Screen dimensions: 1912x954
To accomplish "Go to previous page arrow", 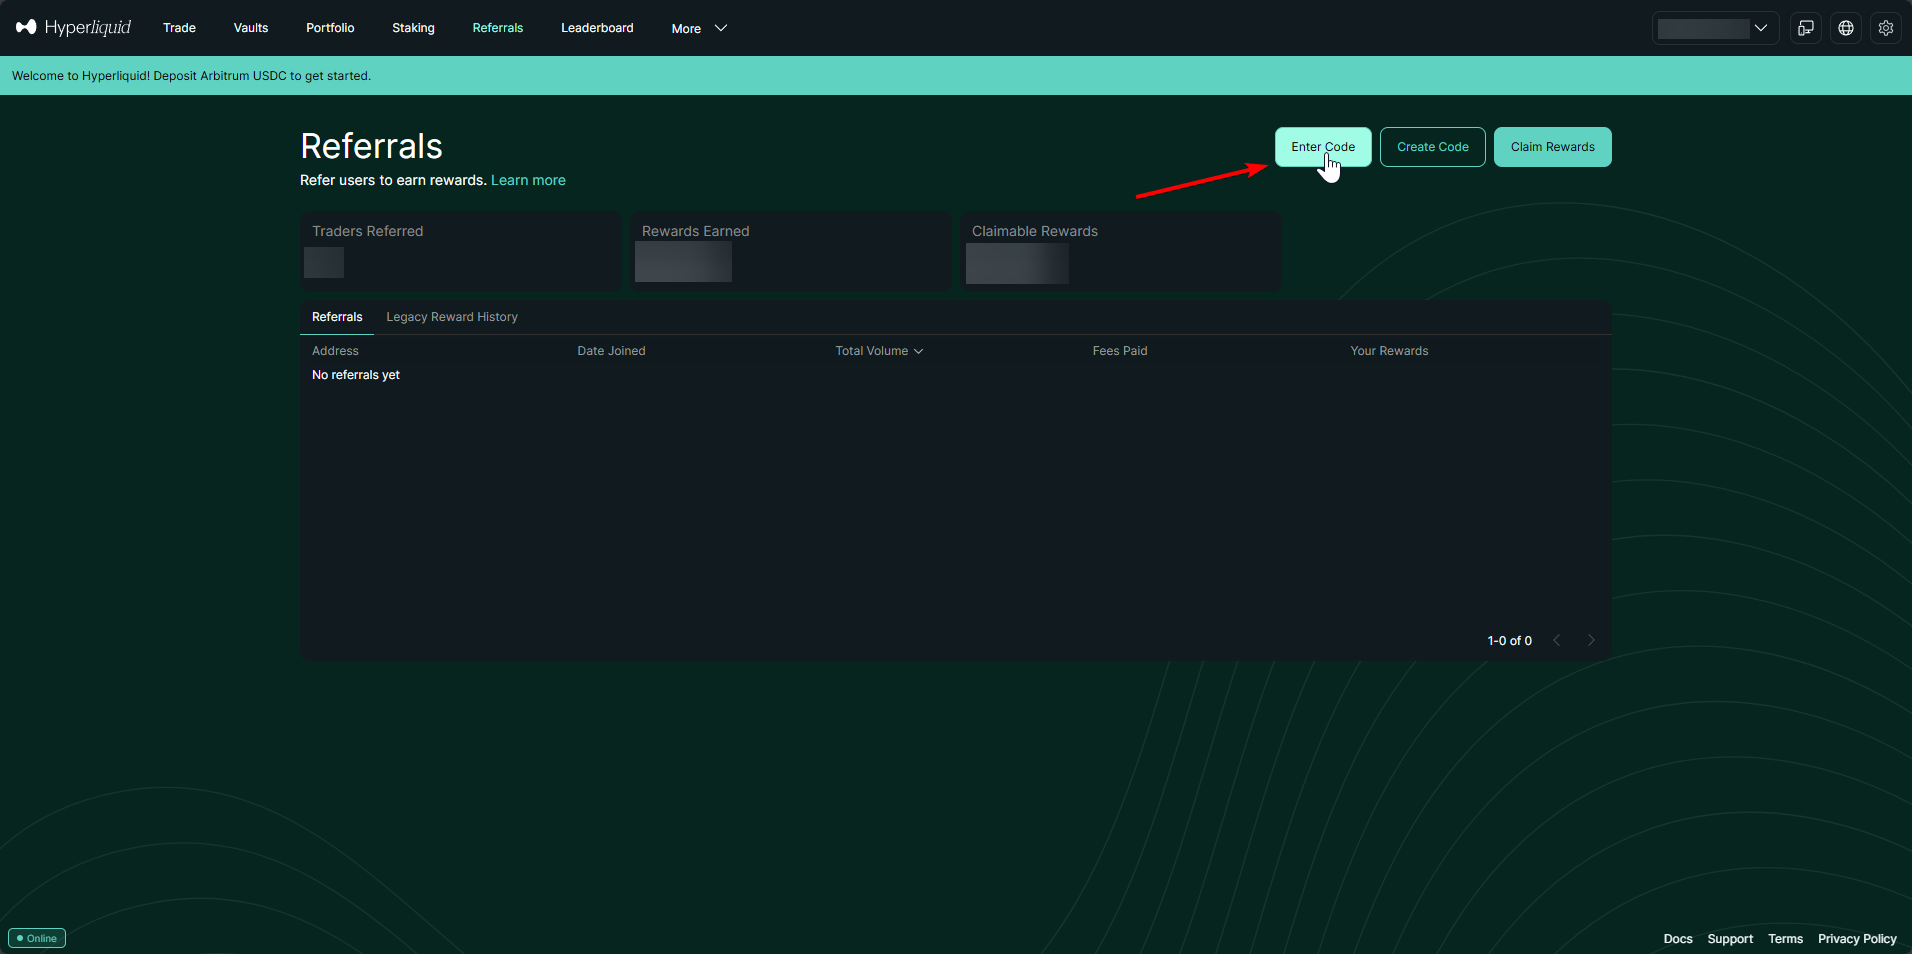I will pyautogui.click(x=1557, y=640).
